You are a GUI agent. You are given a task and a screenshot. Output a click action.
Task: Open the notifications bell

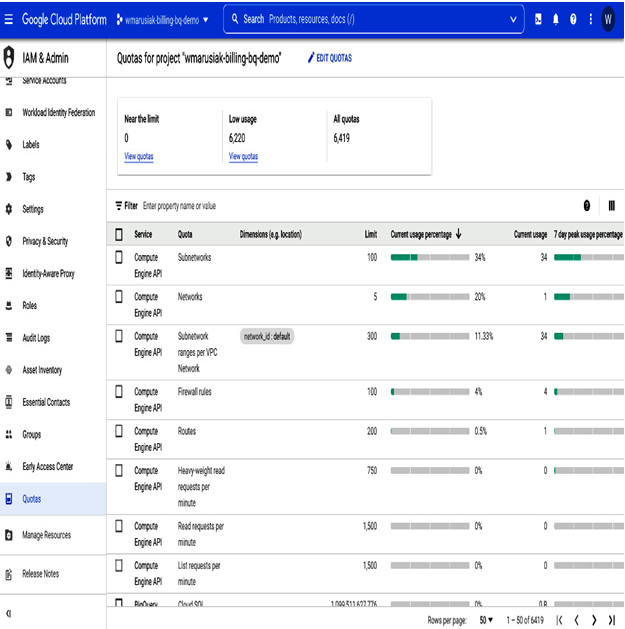click(556, 19)
